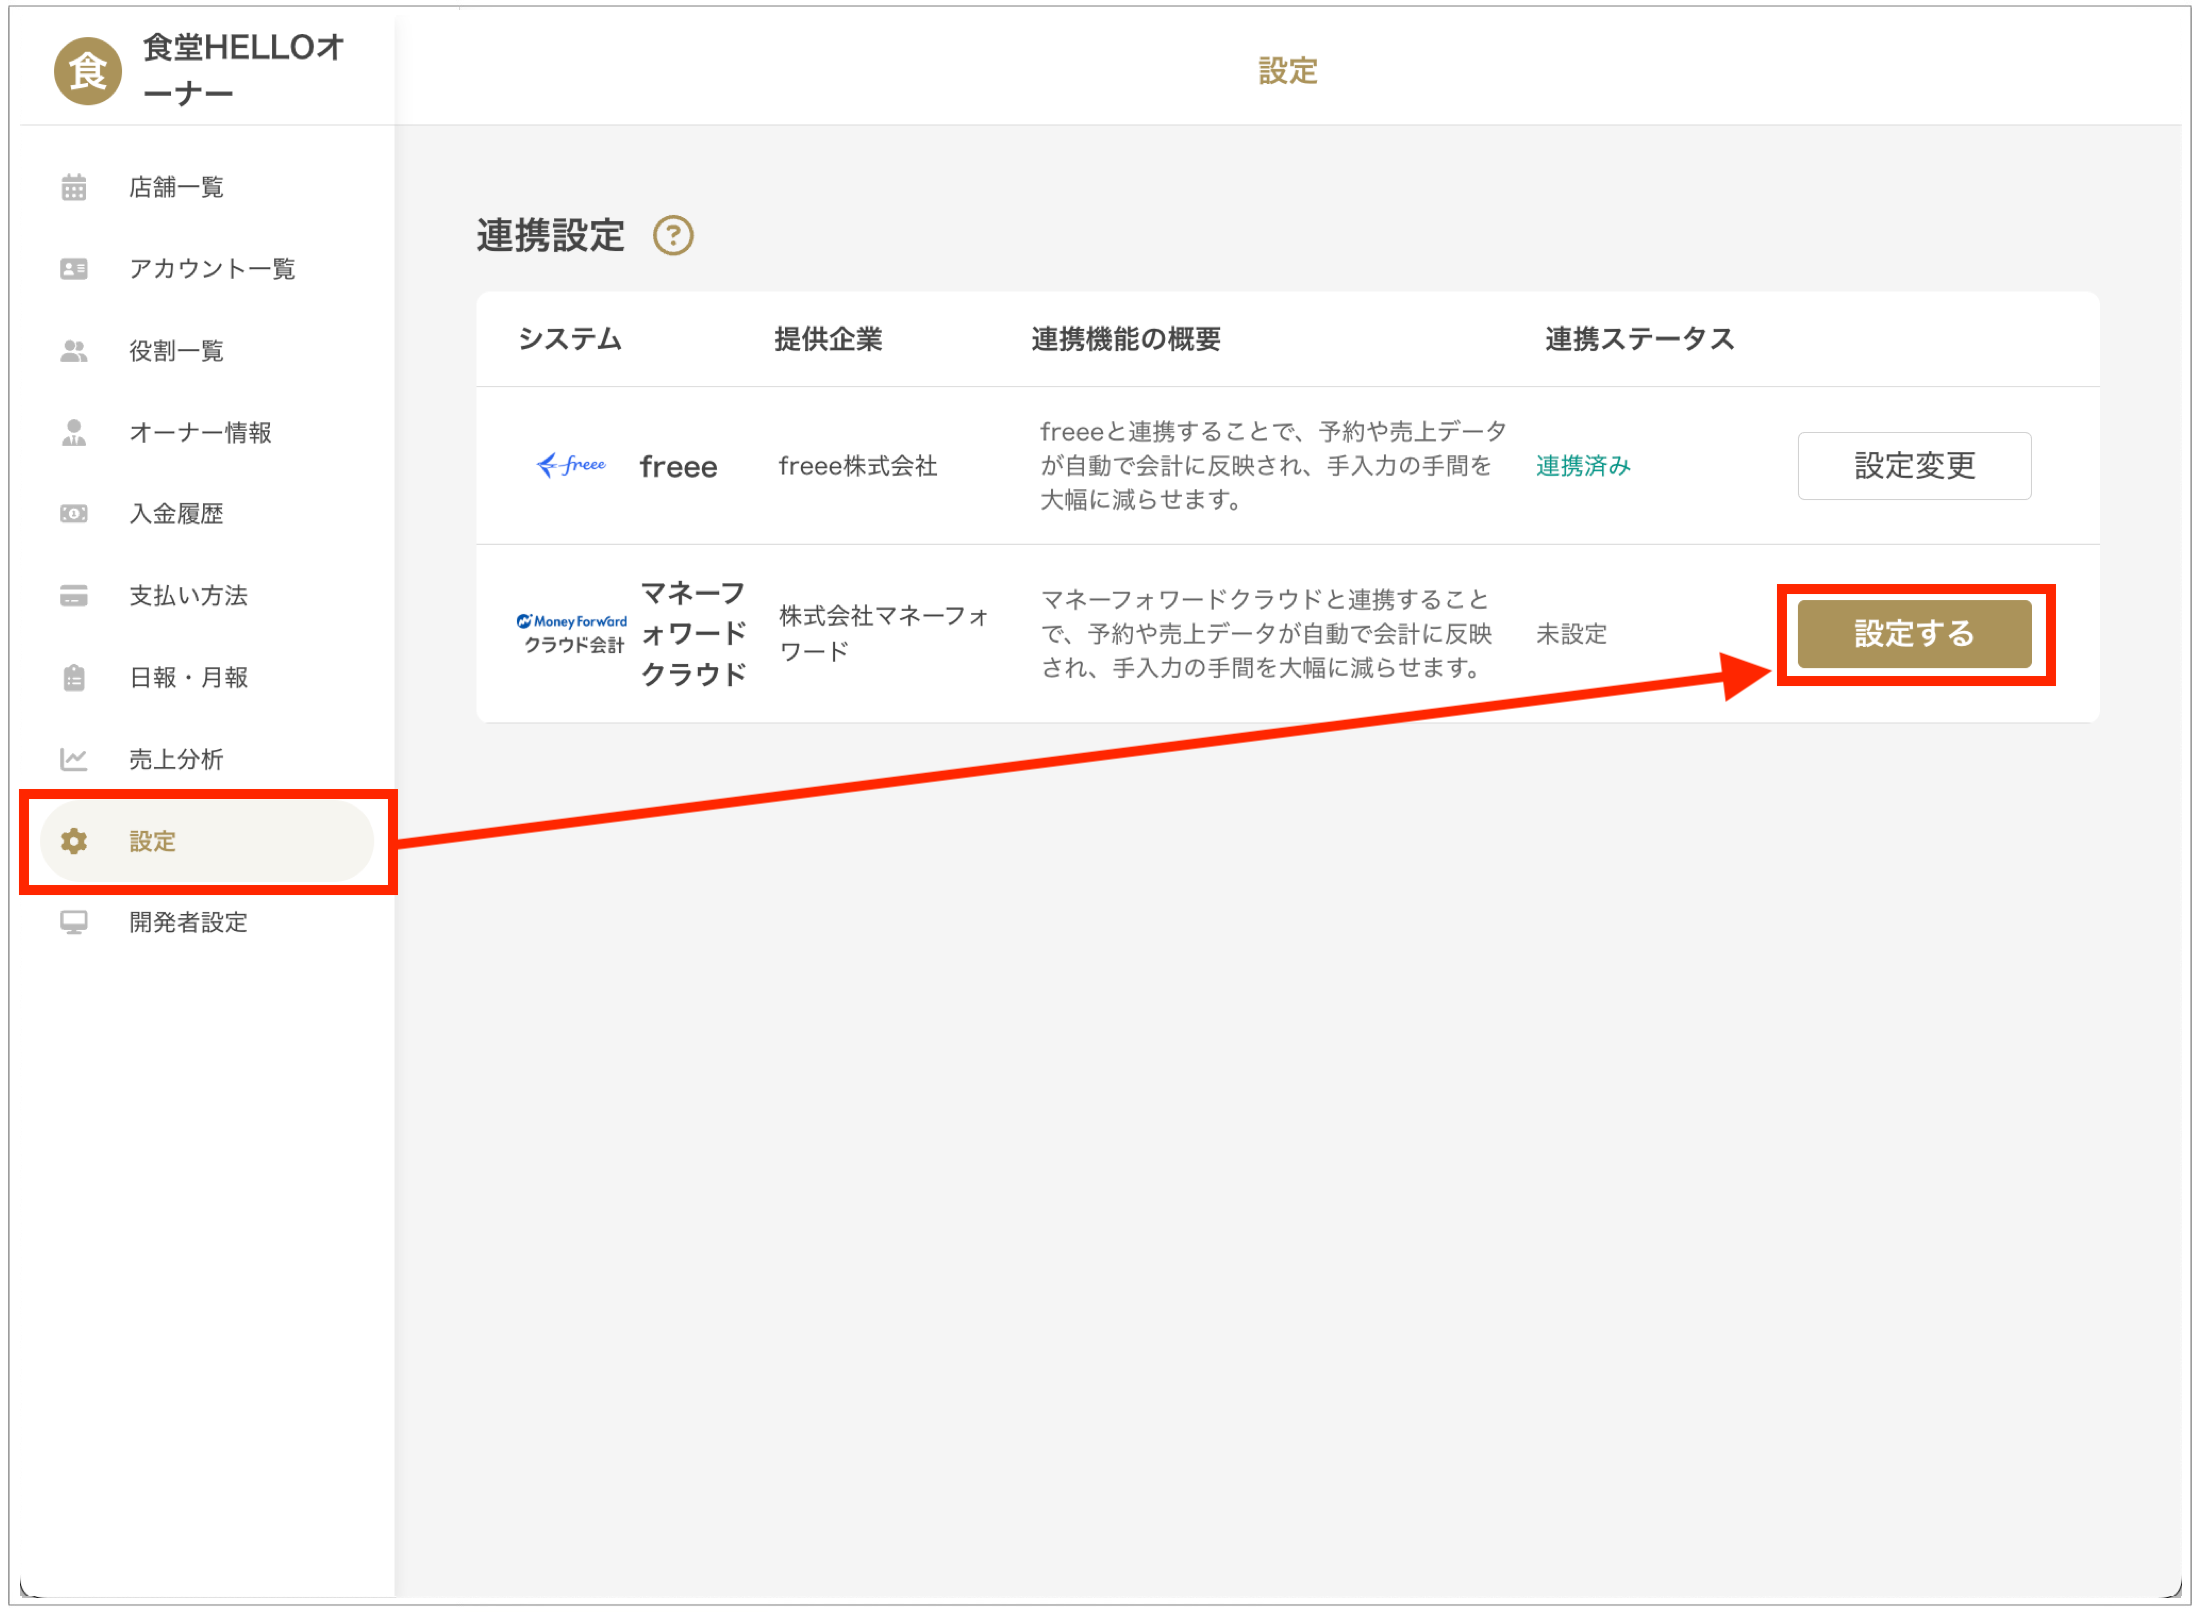Click the clipboard icon beside 日報・月報
This screenshot has width=2198, height=1612.
pyautogui.click(x=74, y=678)
